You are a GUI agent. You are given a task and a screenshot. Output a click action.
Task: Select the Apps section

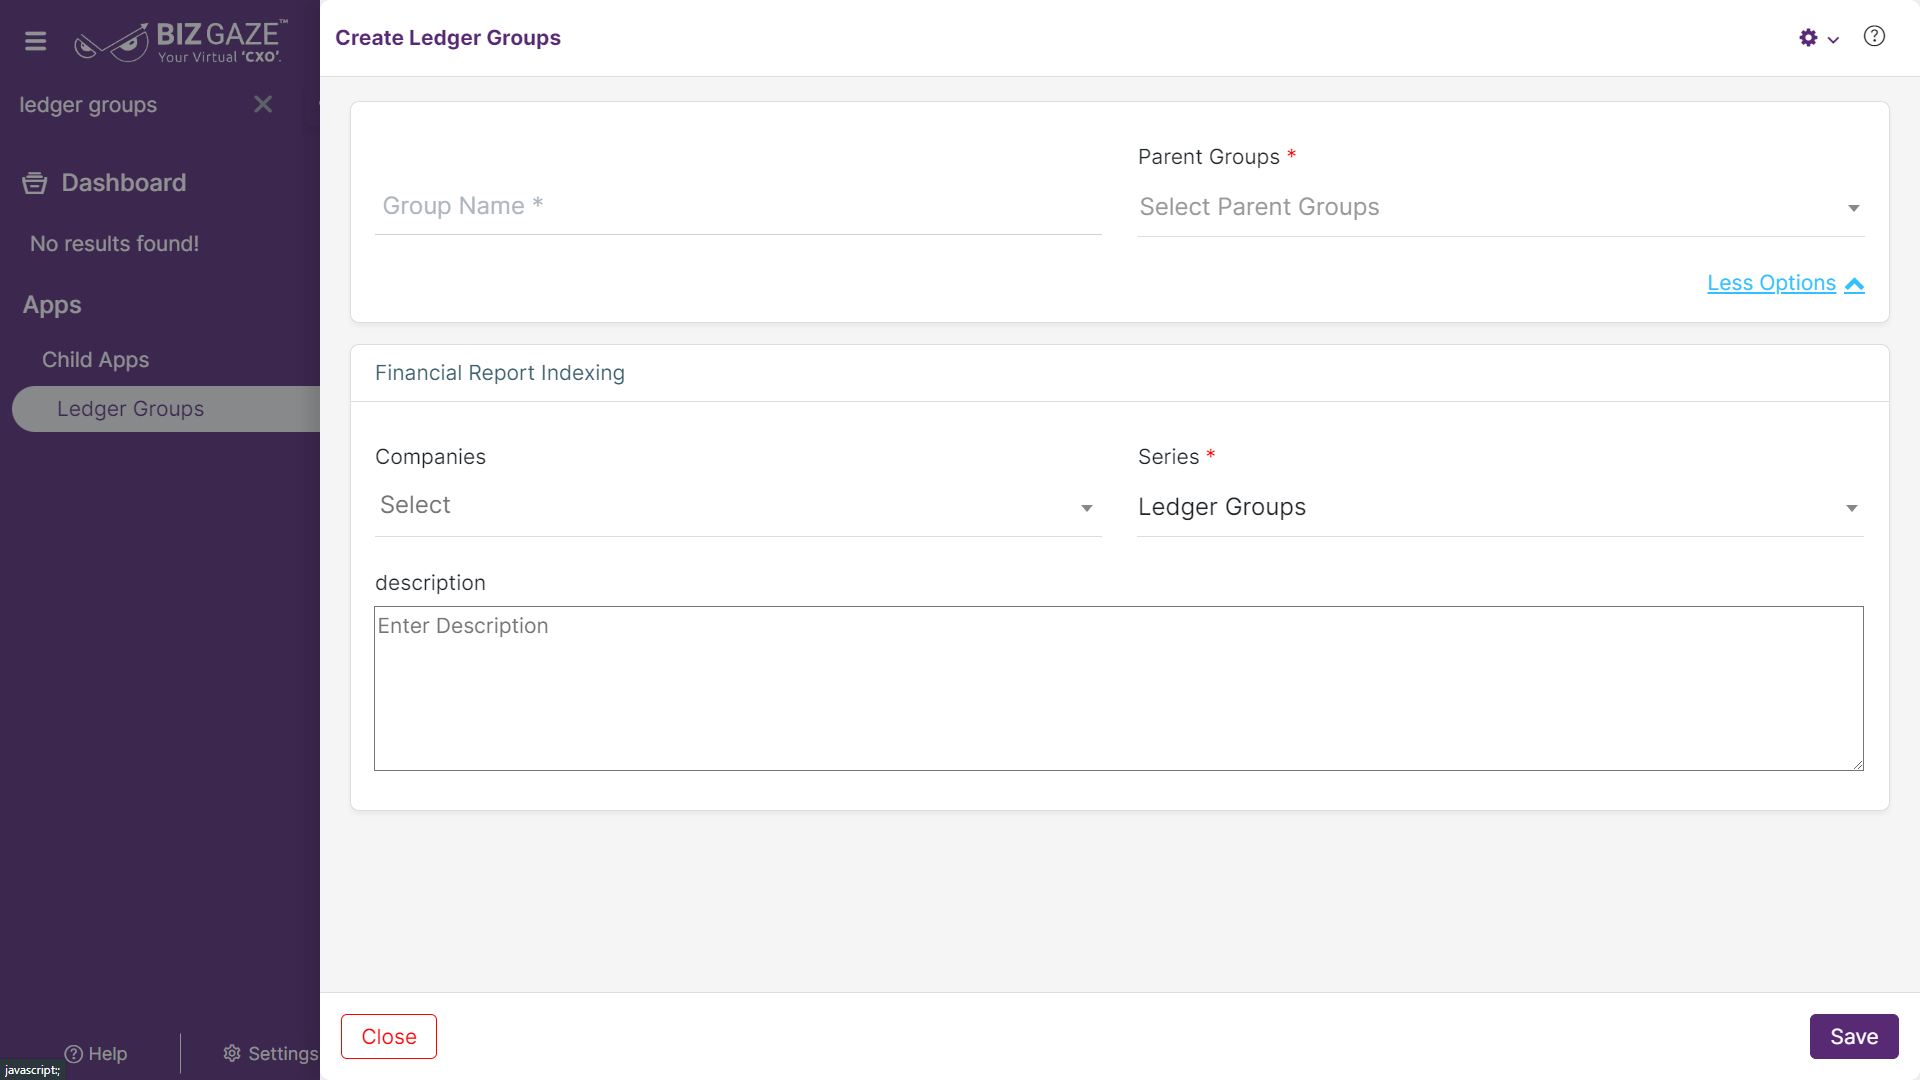point(52,305)
